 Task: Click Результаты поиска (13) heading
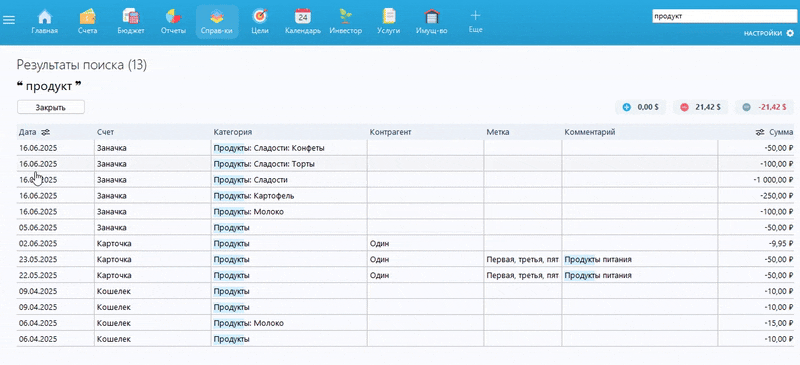pos(82,65)
